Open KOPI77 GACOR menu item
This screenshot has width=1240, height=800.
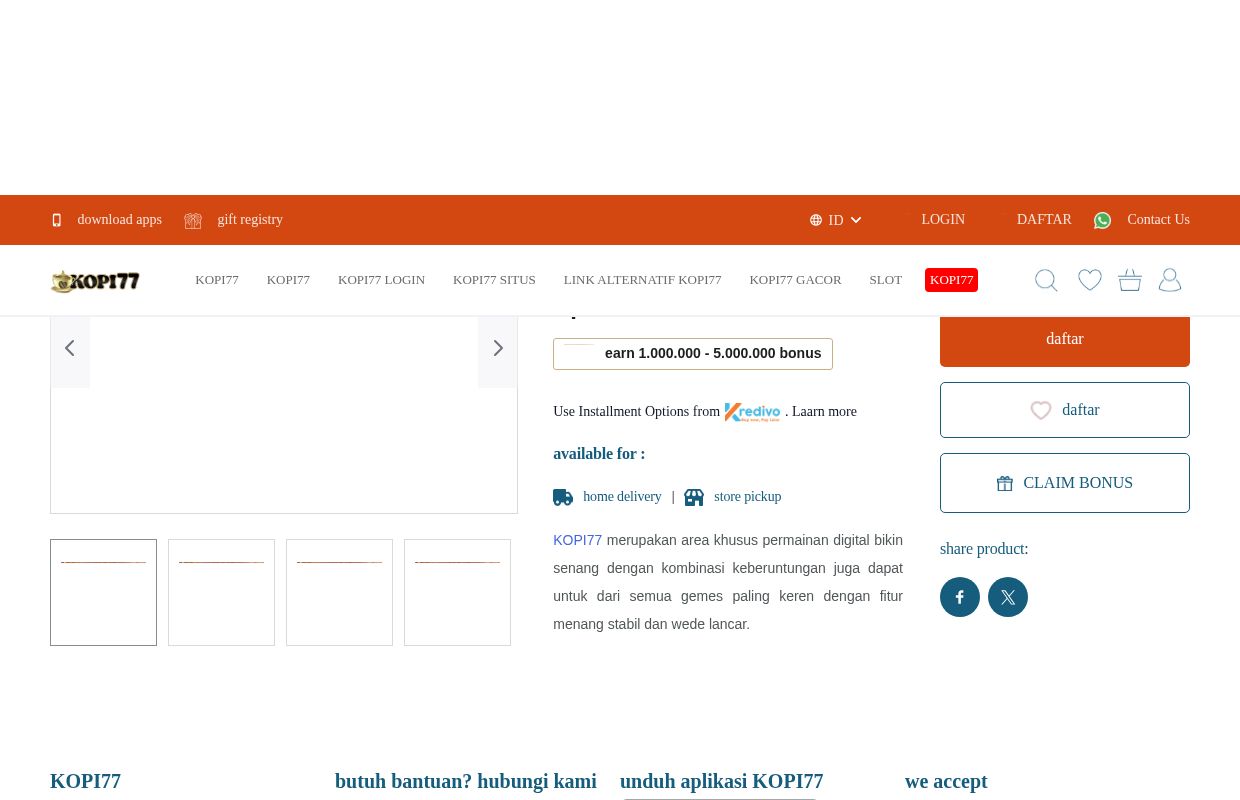pos(795,280)
